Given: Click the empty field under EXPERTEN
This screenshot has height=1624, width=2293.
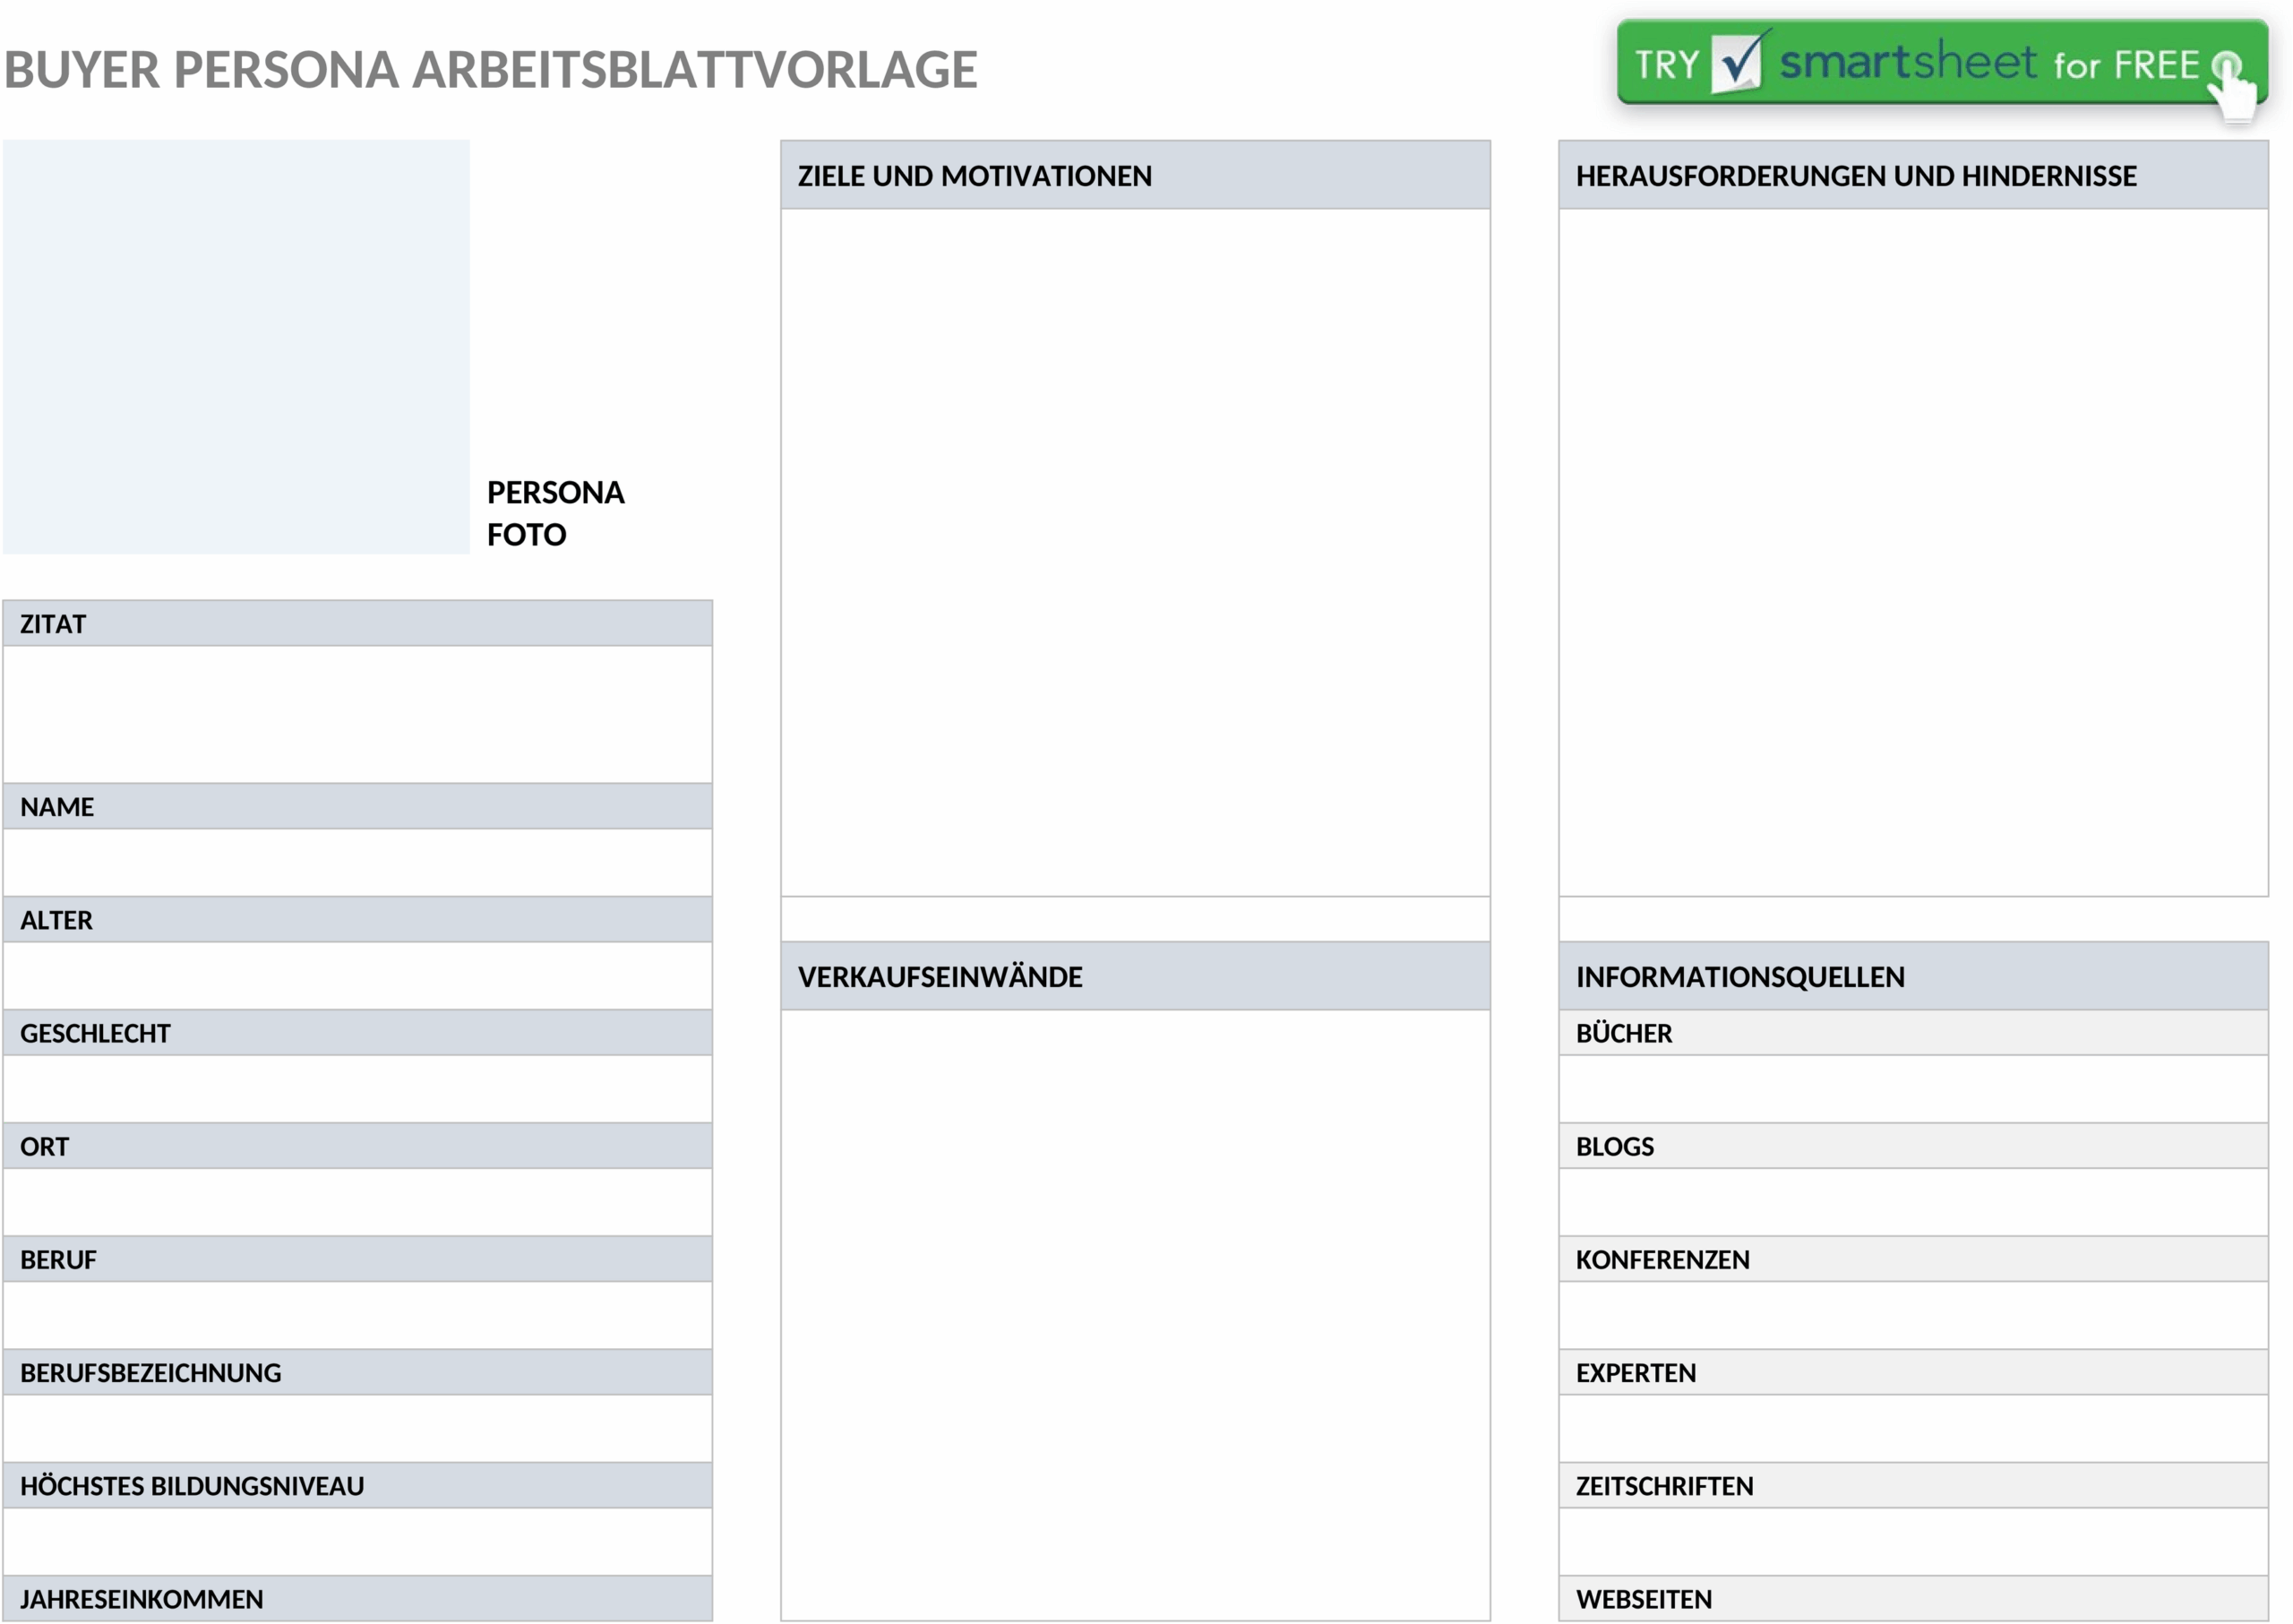Looking at the screenshot, I should point(1913,1428).
